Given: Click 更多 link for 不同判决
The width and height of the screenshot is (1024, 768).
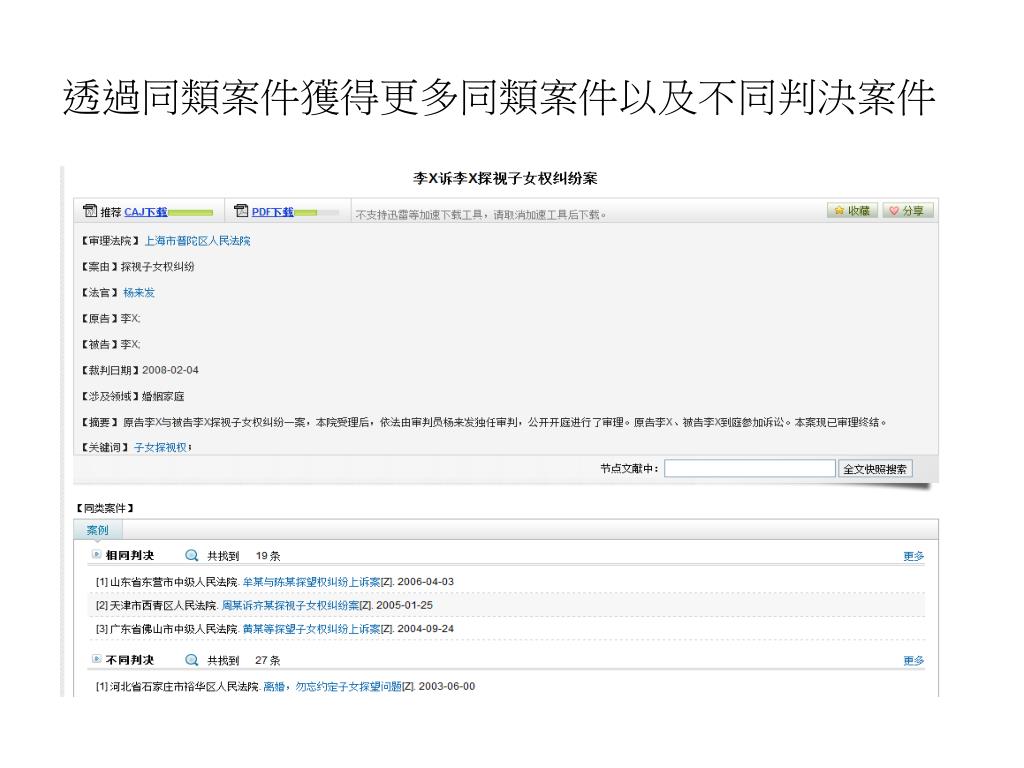Looking at the screenshot, I should (914, 660).
